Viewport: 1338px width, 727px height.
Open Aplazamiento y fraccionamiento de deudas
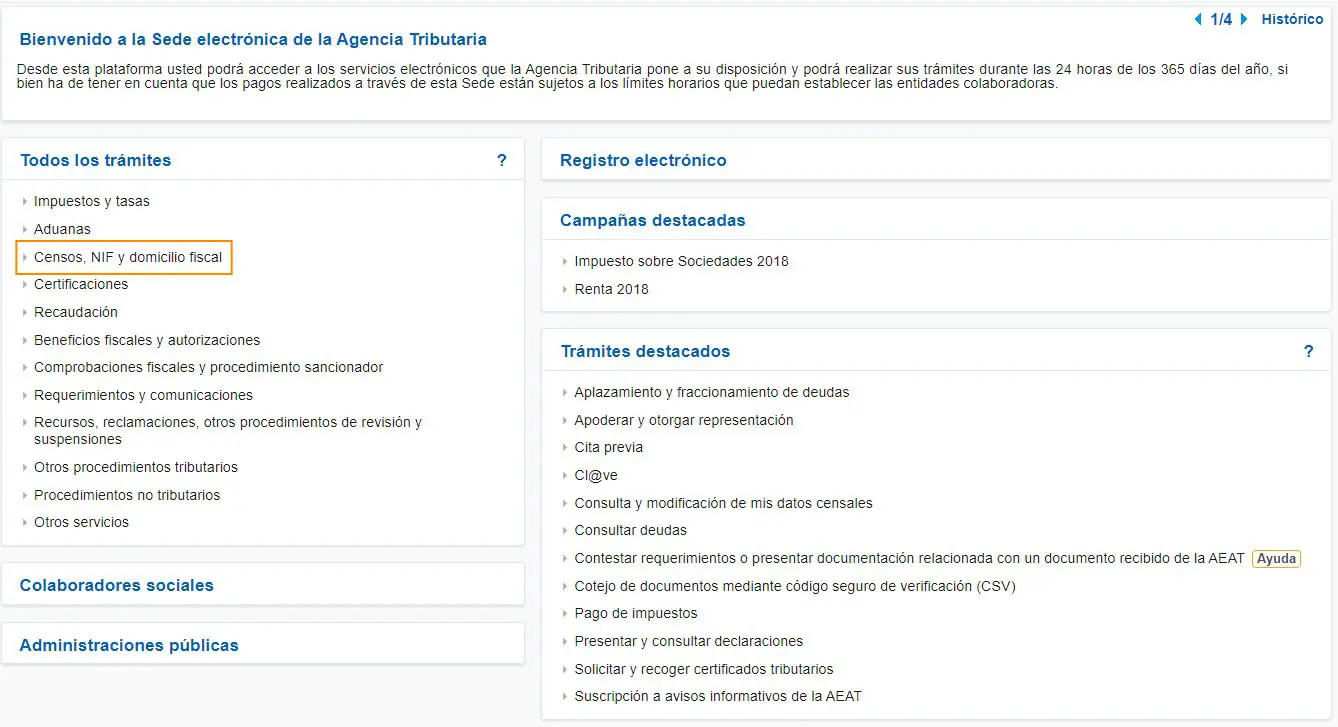coord(712,392)
